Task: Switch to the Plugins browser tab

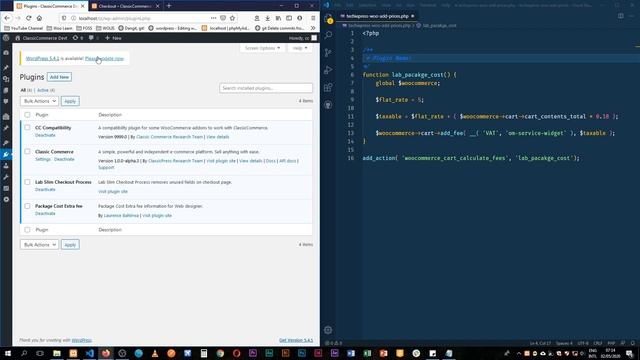Action: [x=51, y=6]
